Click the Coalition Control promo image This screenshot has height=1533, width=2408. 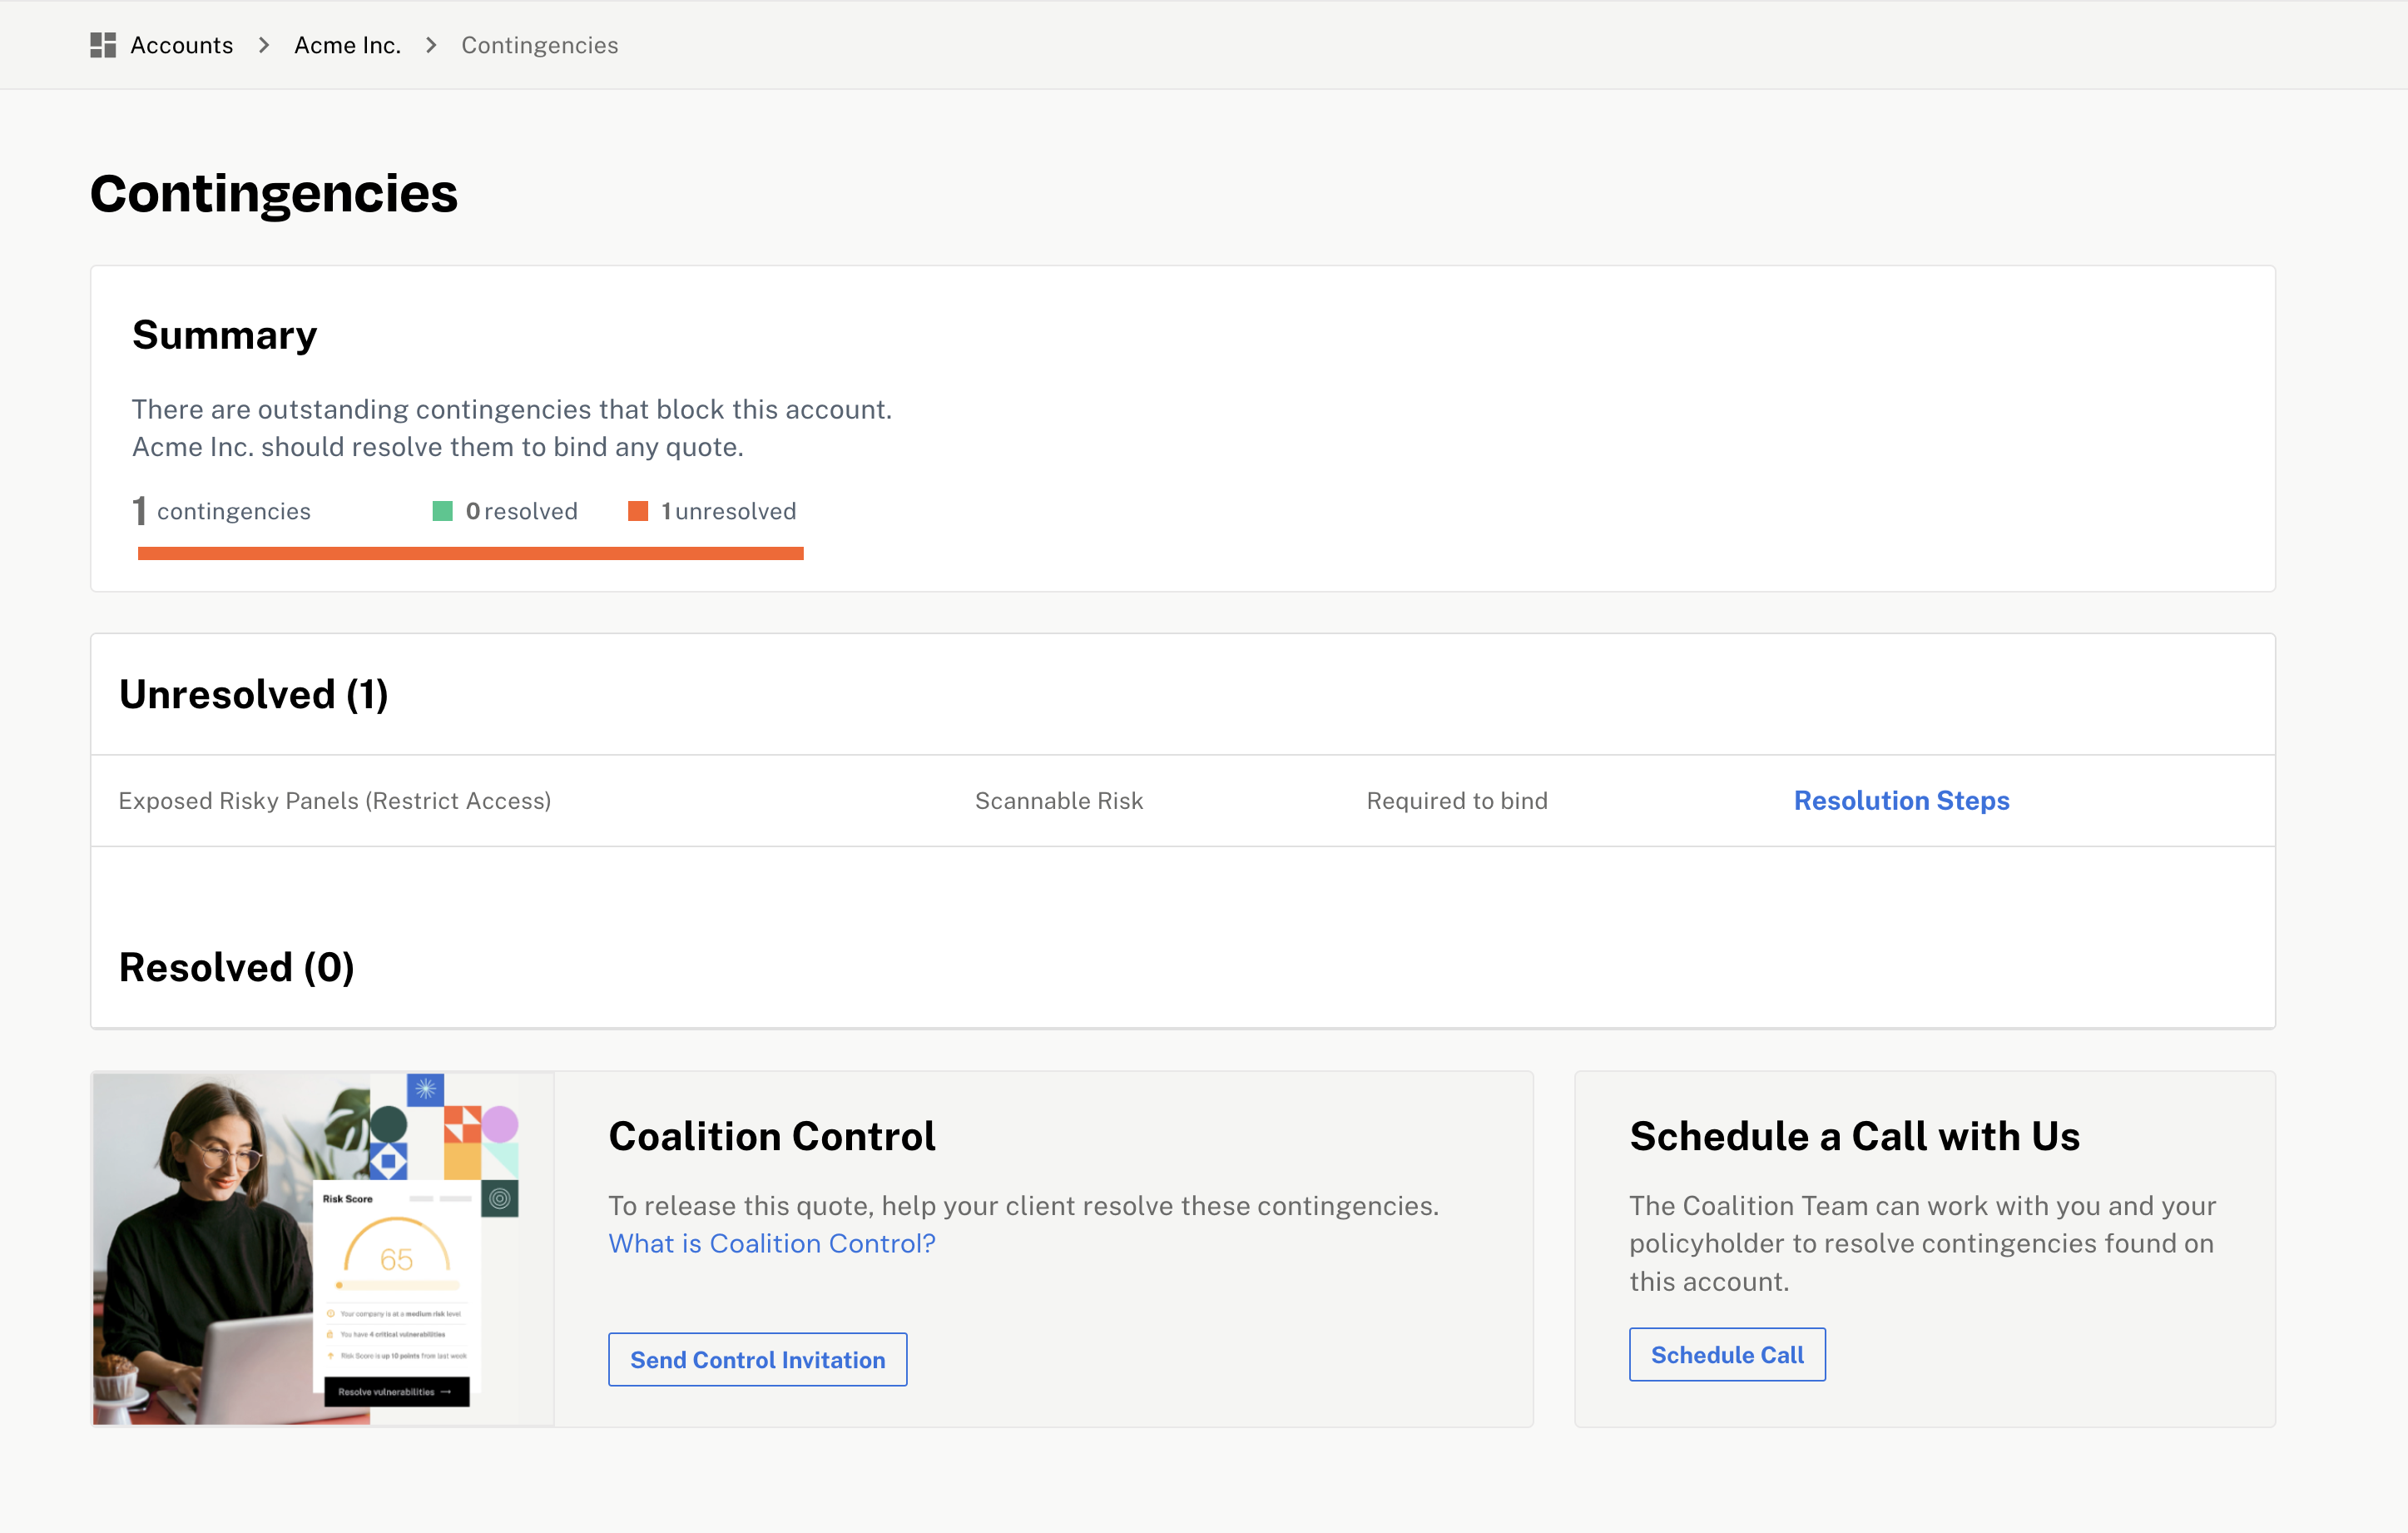323,1249
